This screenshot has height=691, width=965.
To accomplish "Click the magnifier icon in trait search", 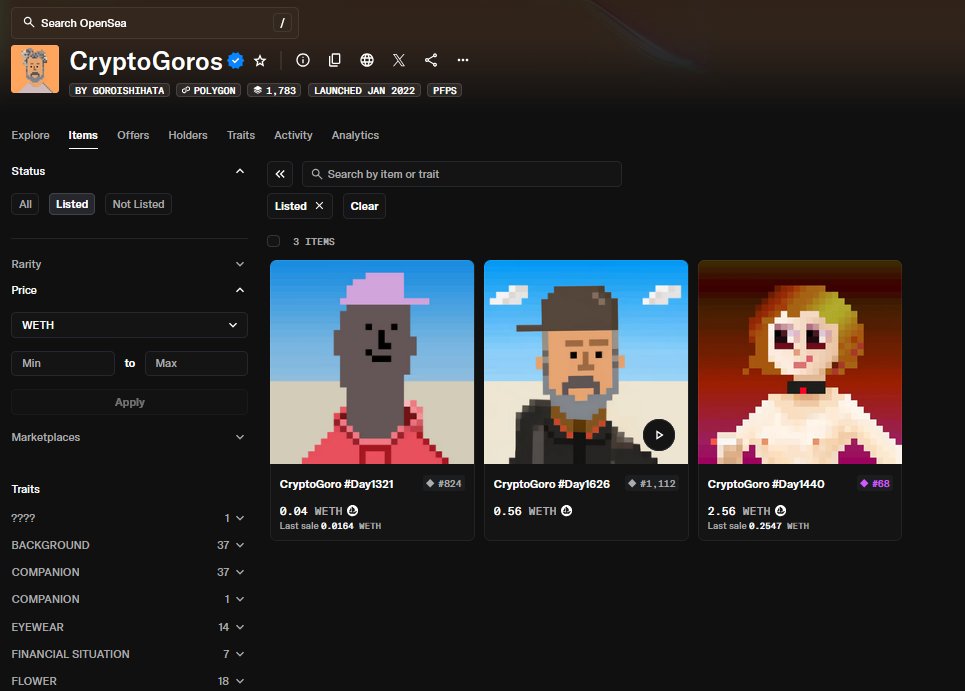I will click(x=316, y=174).
